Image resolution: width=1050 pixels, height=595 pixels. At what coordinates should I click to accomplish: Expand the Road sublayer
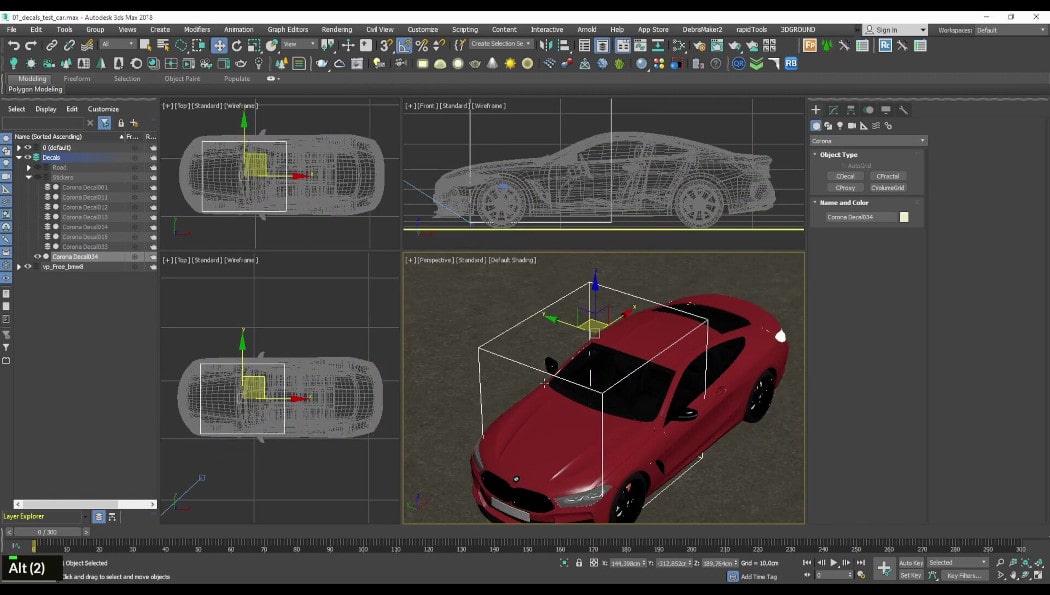pos(29,167)
